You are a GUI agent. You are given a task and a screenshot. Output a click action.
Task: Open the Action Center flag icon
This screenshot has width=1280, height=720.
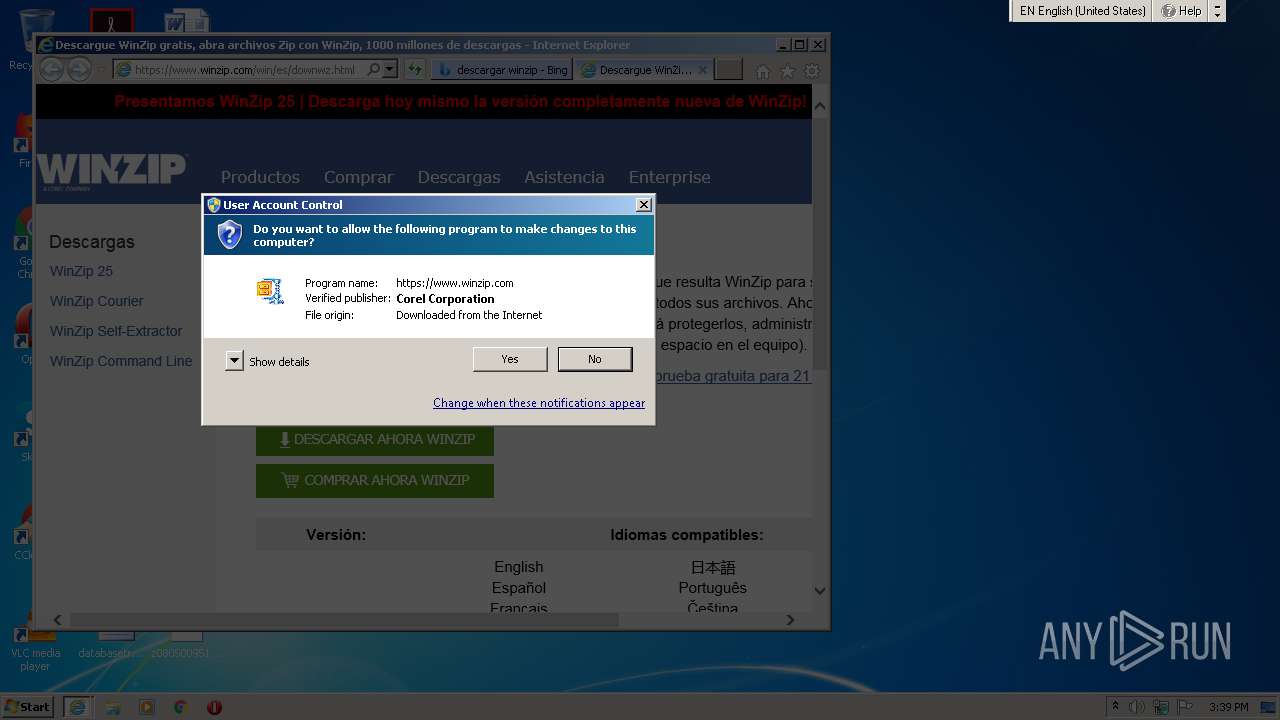click(x=1186, y=707)
